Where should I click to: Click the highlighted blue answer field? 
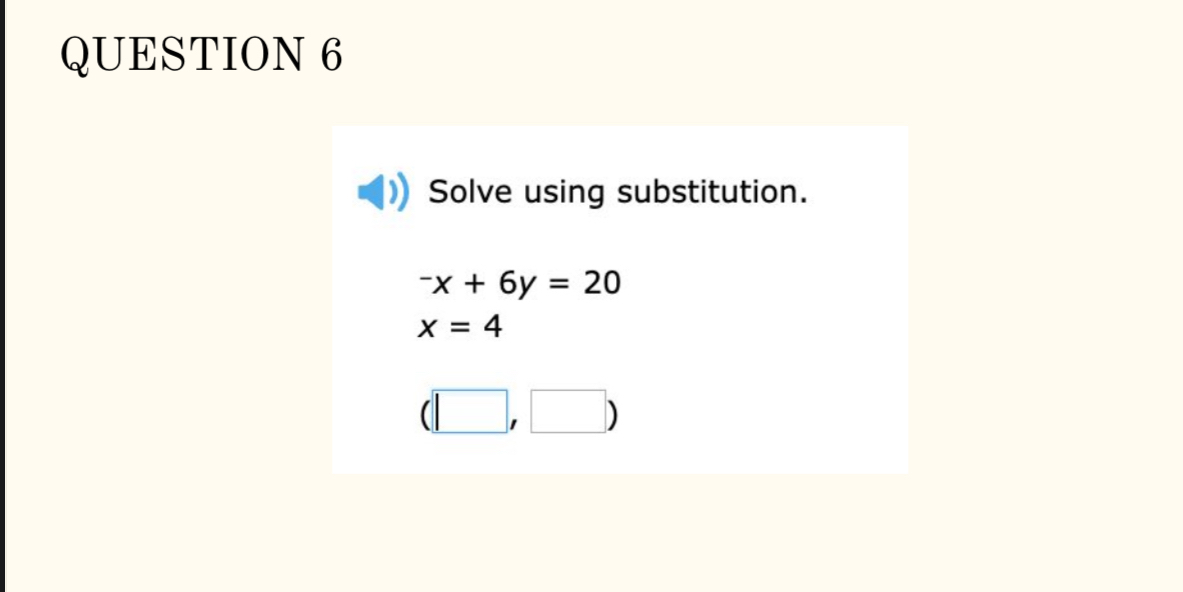pyautogui.click(x=467, y=411)
